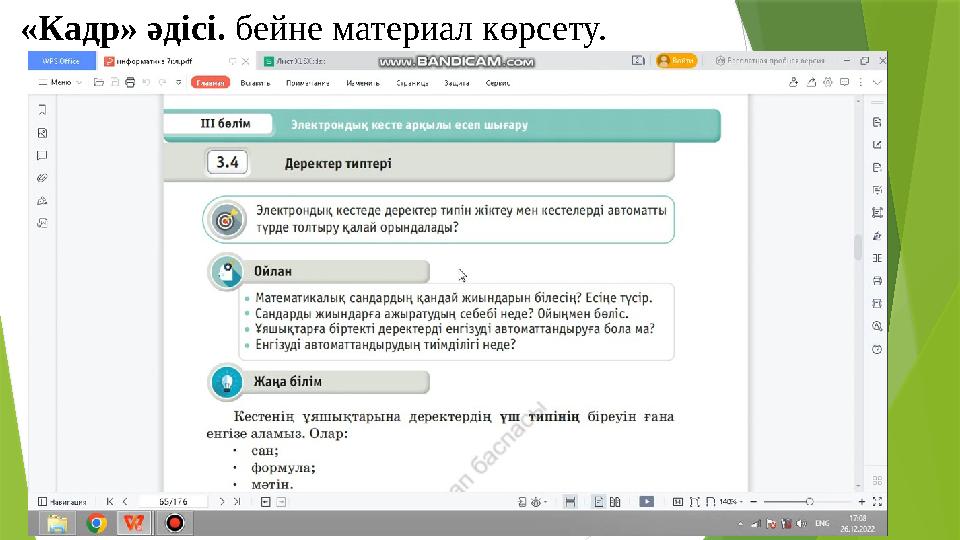This screenshot has height=540, width=960.
Task: Zoom in with plus button
Action: (x=861, y=501)
